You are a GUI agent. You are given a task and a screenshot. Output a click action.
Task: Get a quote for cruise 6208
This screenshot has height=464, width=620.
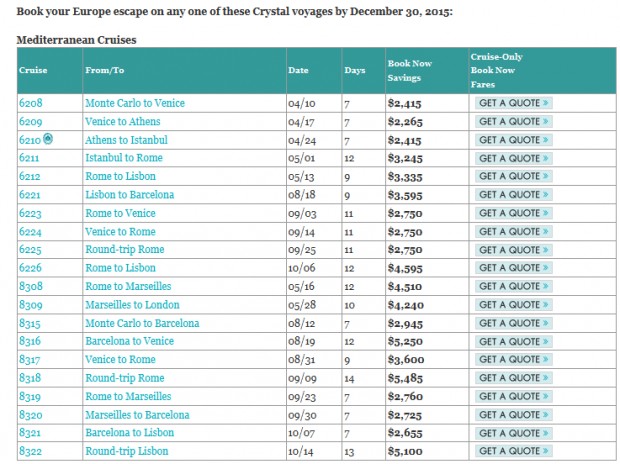[x=513, y=103]
